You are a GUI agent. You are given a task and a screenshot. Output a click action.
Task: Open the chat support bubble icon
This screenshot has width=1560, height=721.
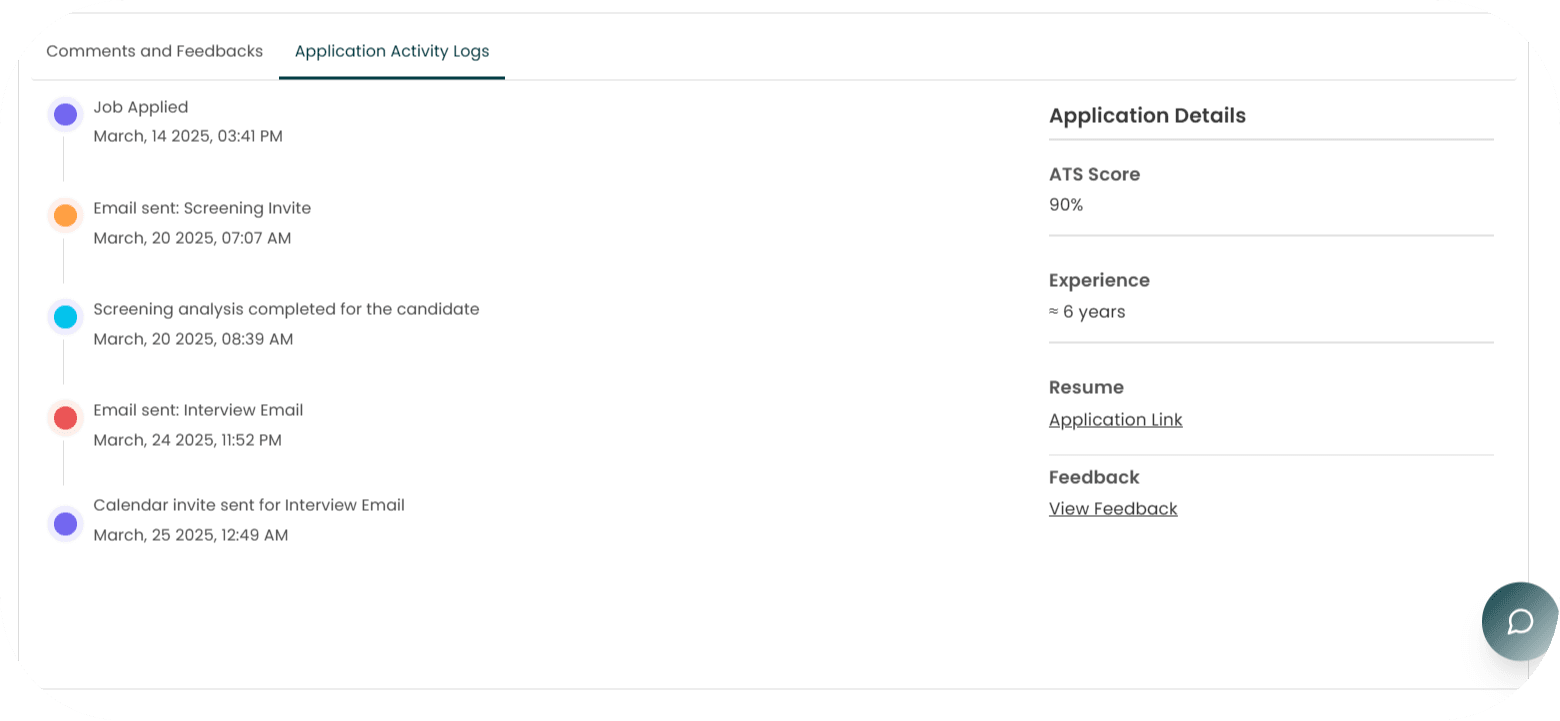click(1519, 621)
